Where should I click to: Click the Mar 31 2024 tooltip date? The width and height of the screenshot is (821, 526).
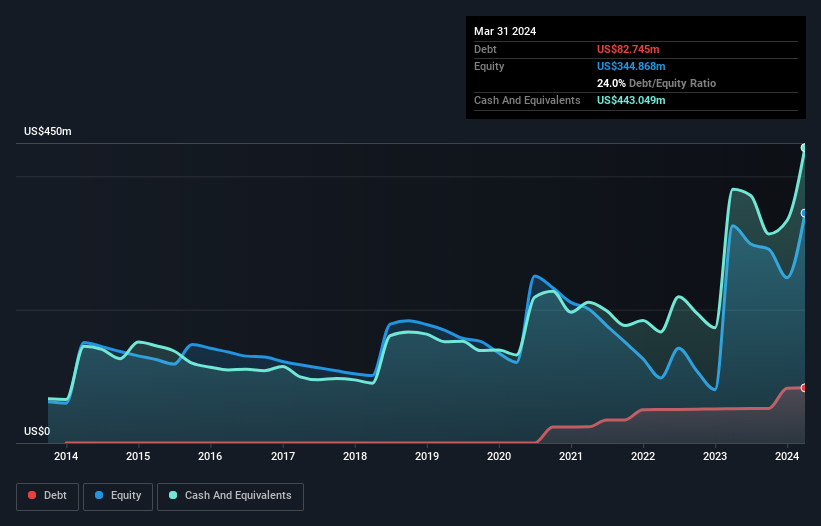(x=505, y=31)
